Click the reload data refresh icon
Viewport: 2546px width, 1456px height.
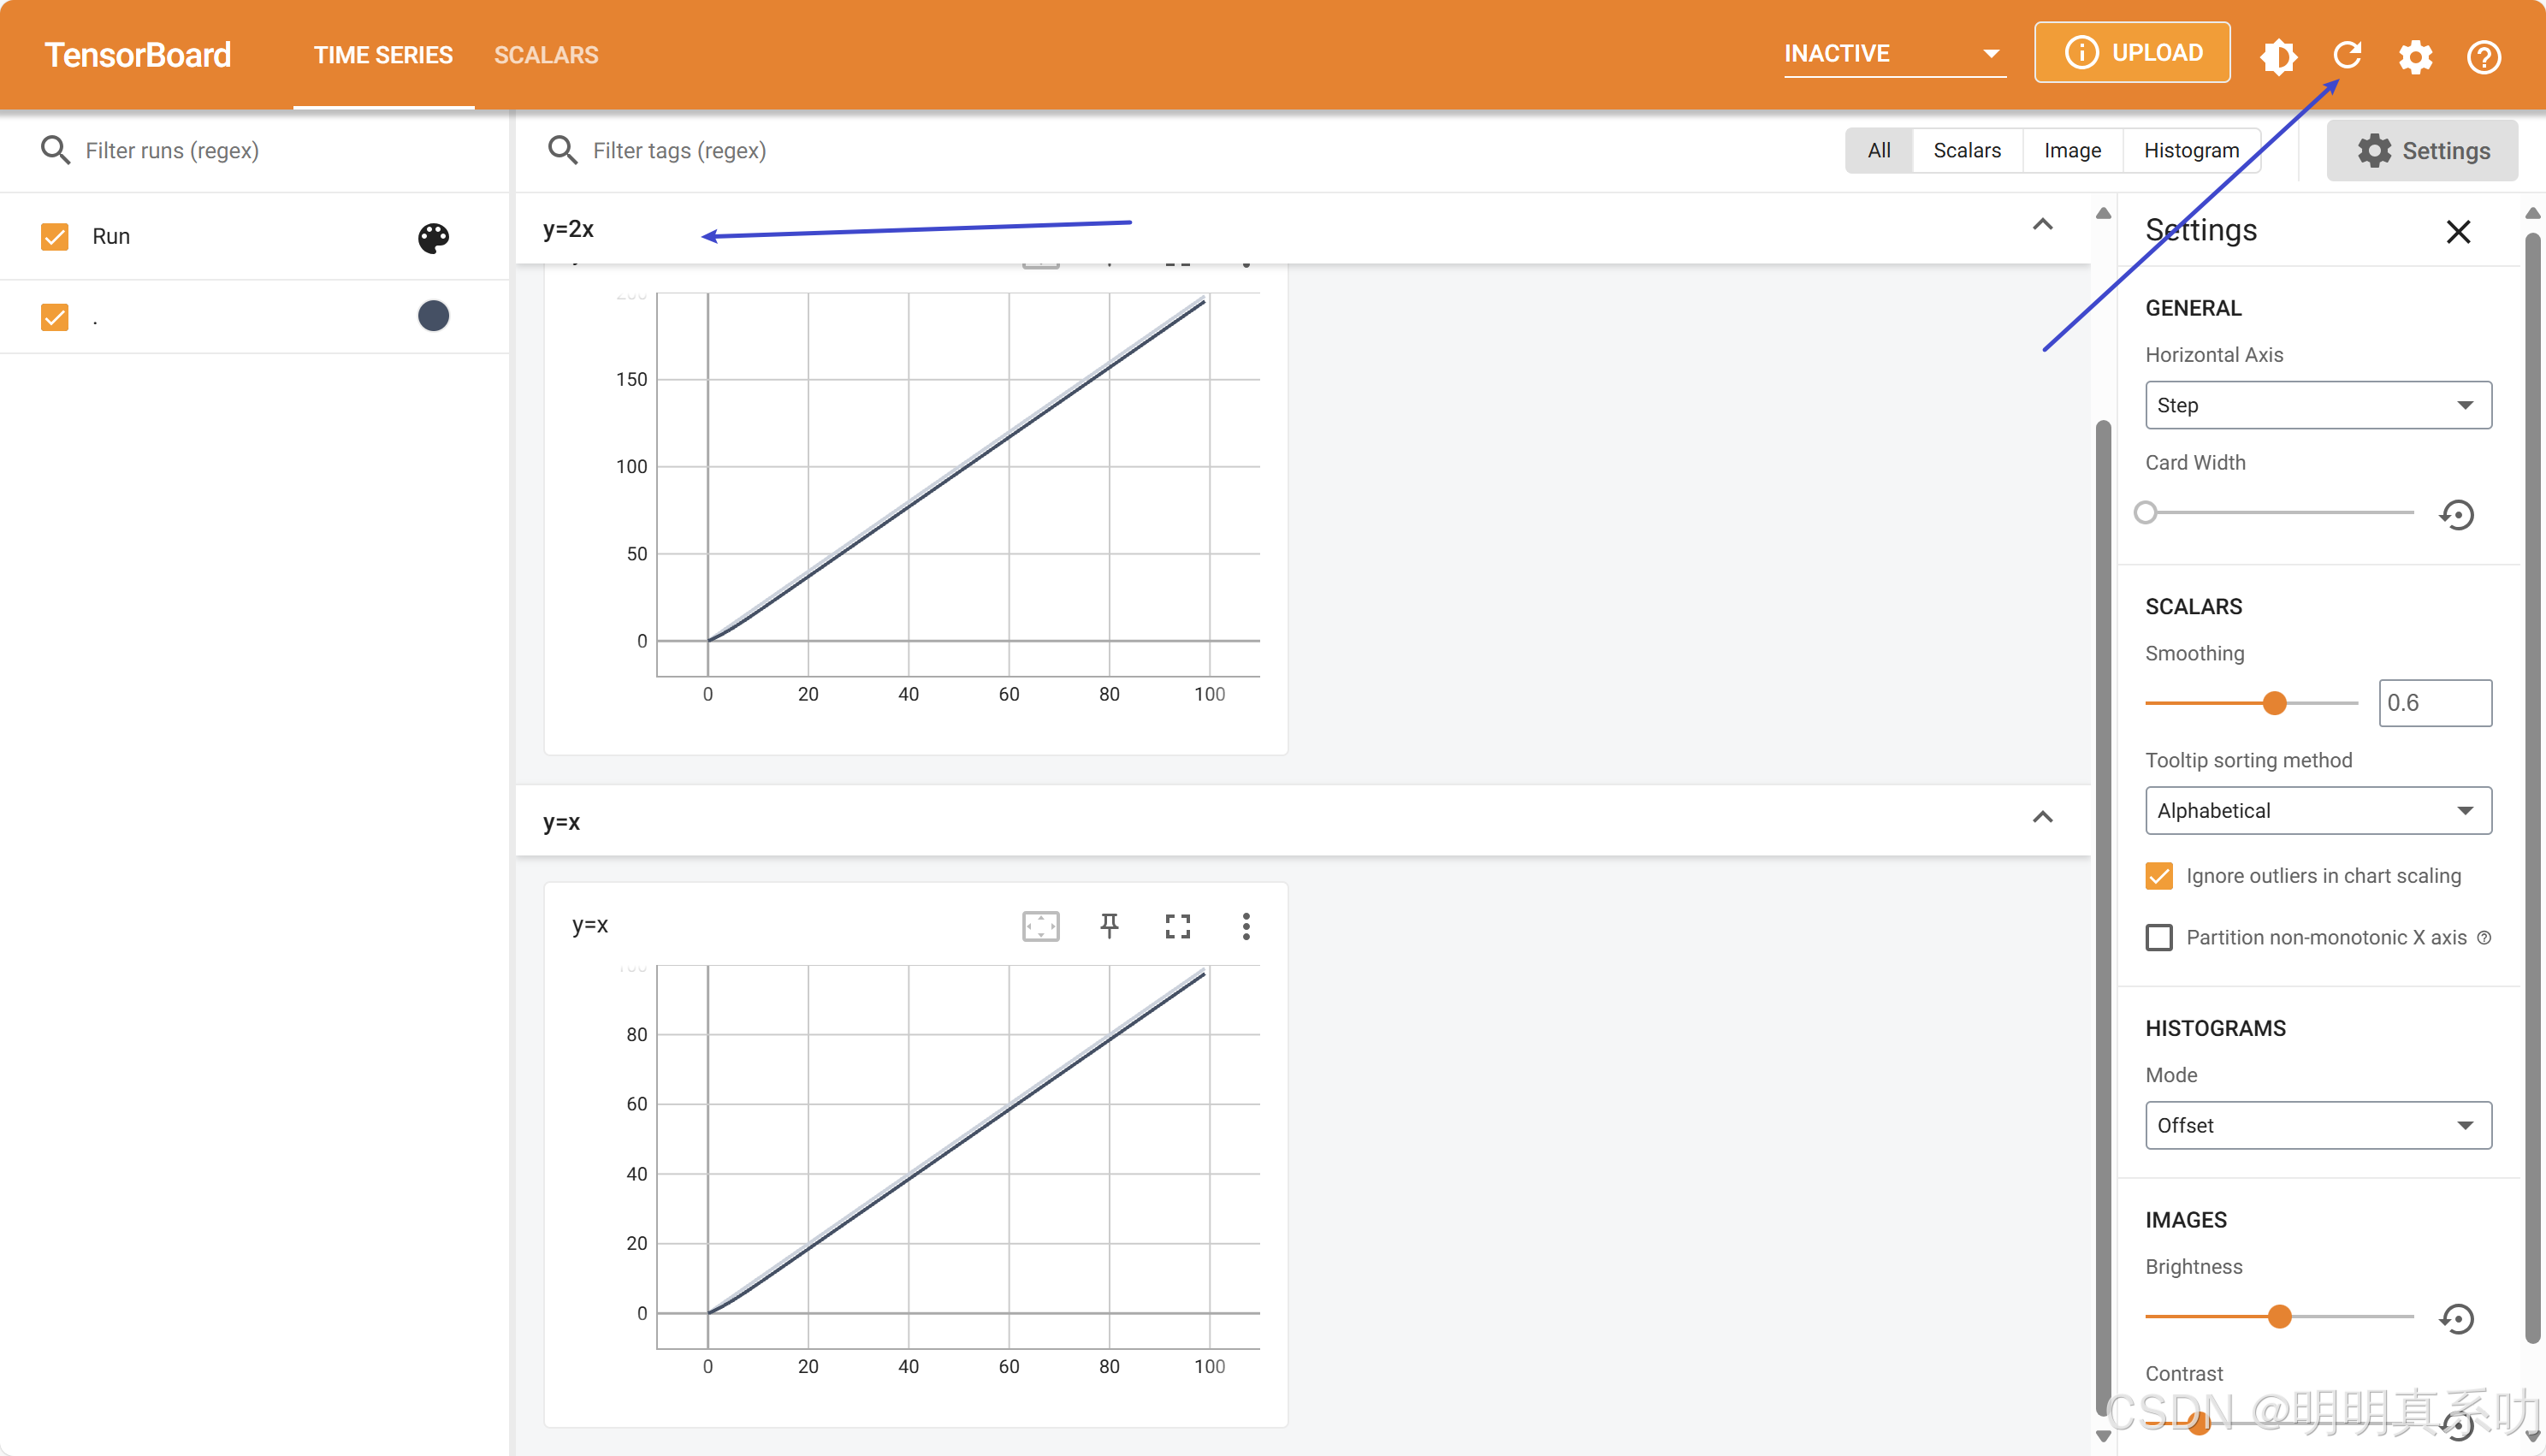pyautogui.click(x=2347, y=56)
